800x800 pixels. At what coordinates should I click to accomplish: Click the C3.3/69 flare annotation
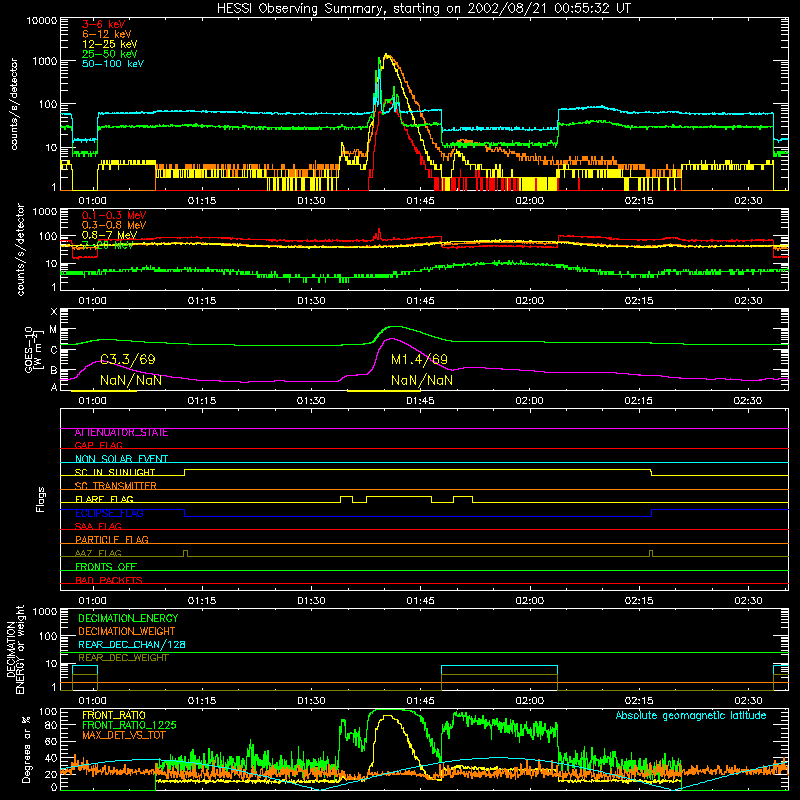pos(128,360)
